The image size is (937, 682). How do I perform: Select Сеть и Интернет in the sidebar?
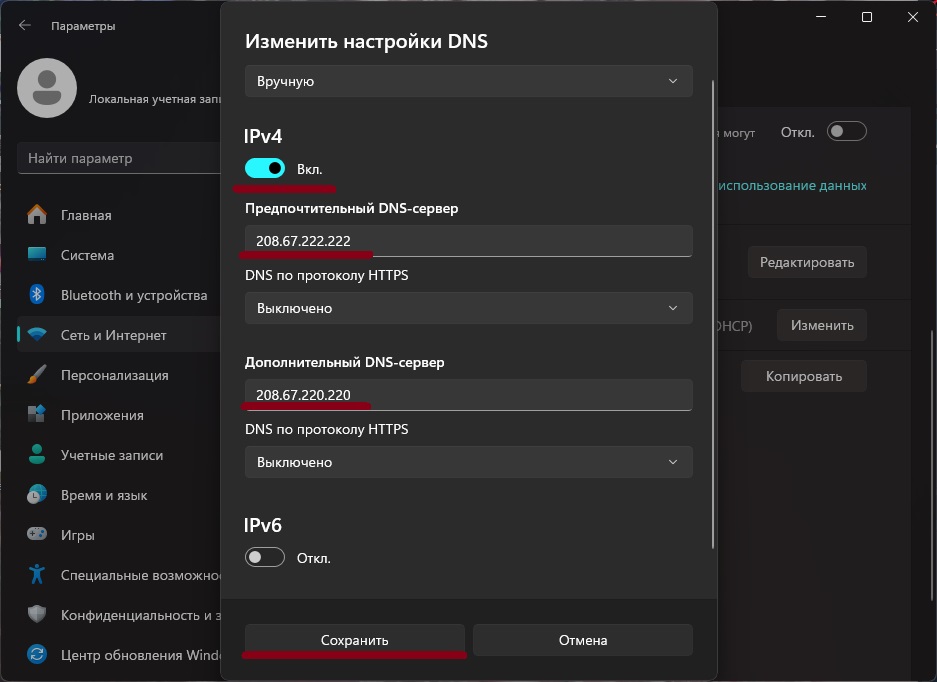point(113,335)
